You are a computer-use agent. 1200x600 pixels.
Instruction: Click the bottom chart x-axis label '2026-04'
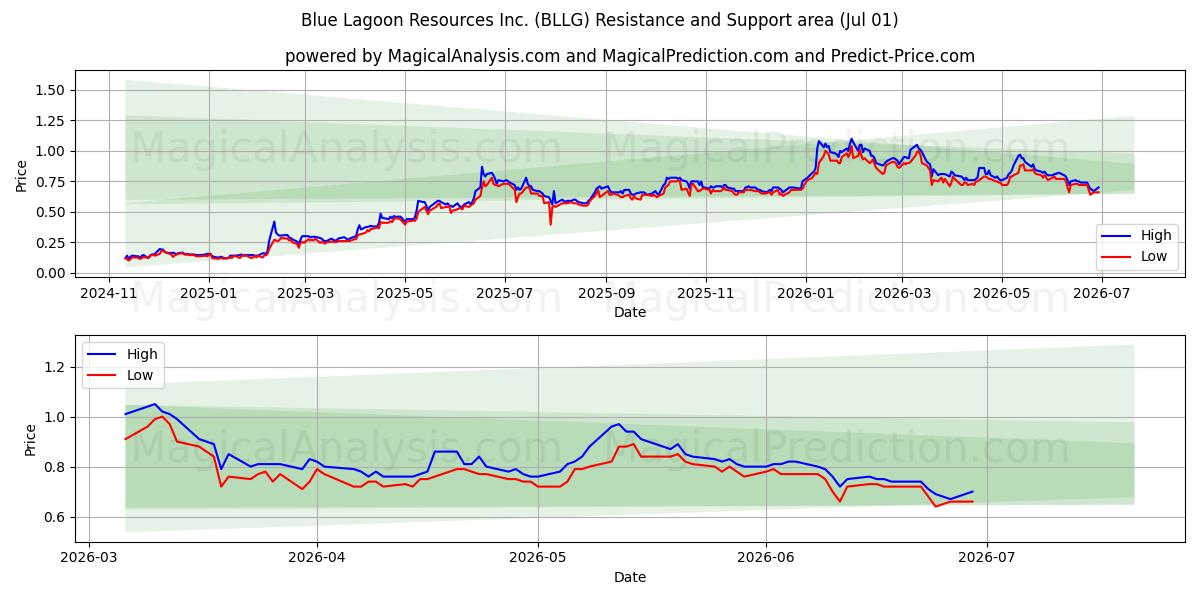point(316,559)
